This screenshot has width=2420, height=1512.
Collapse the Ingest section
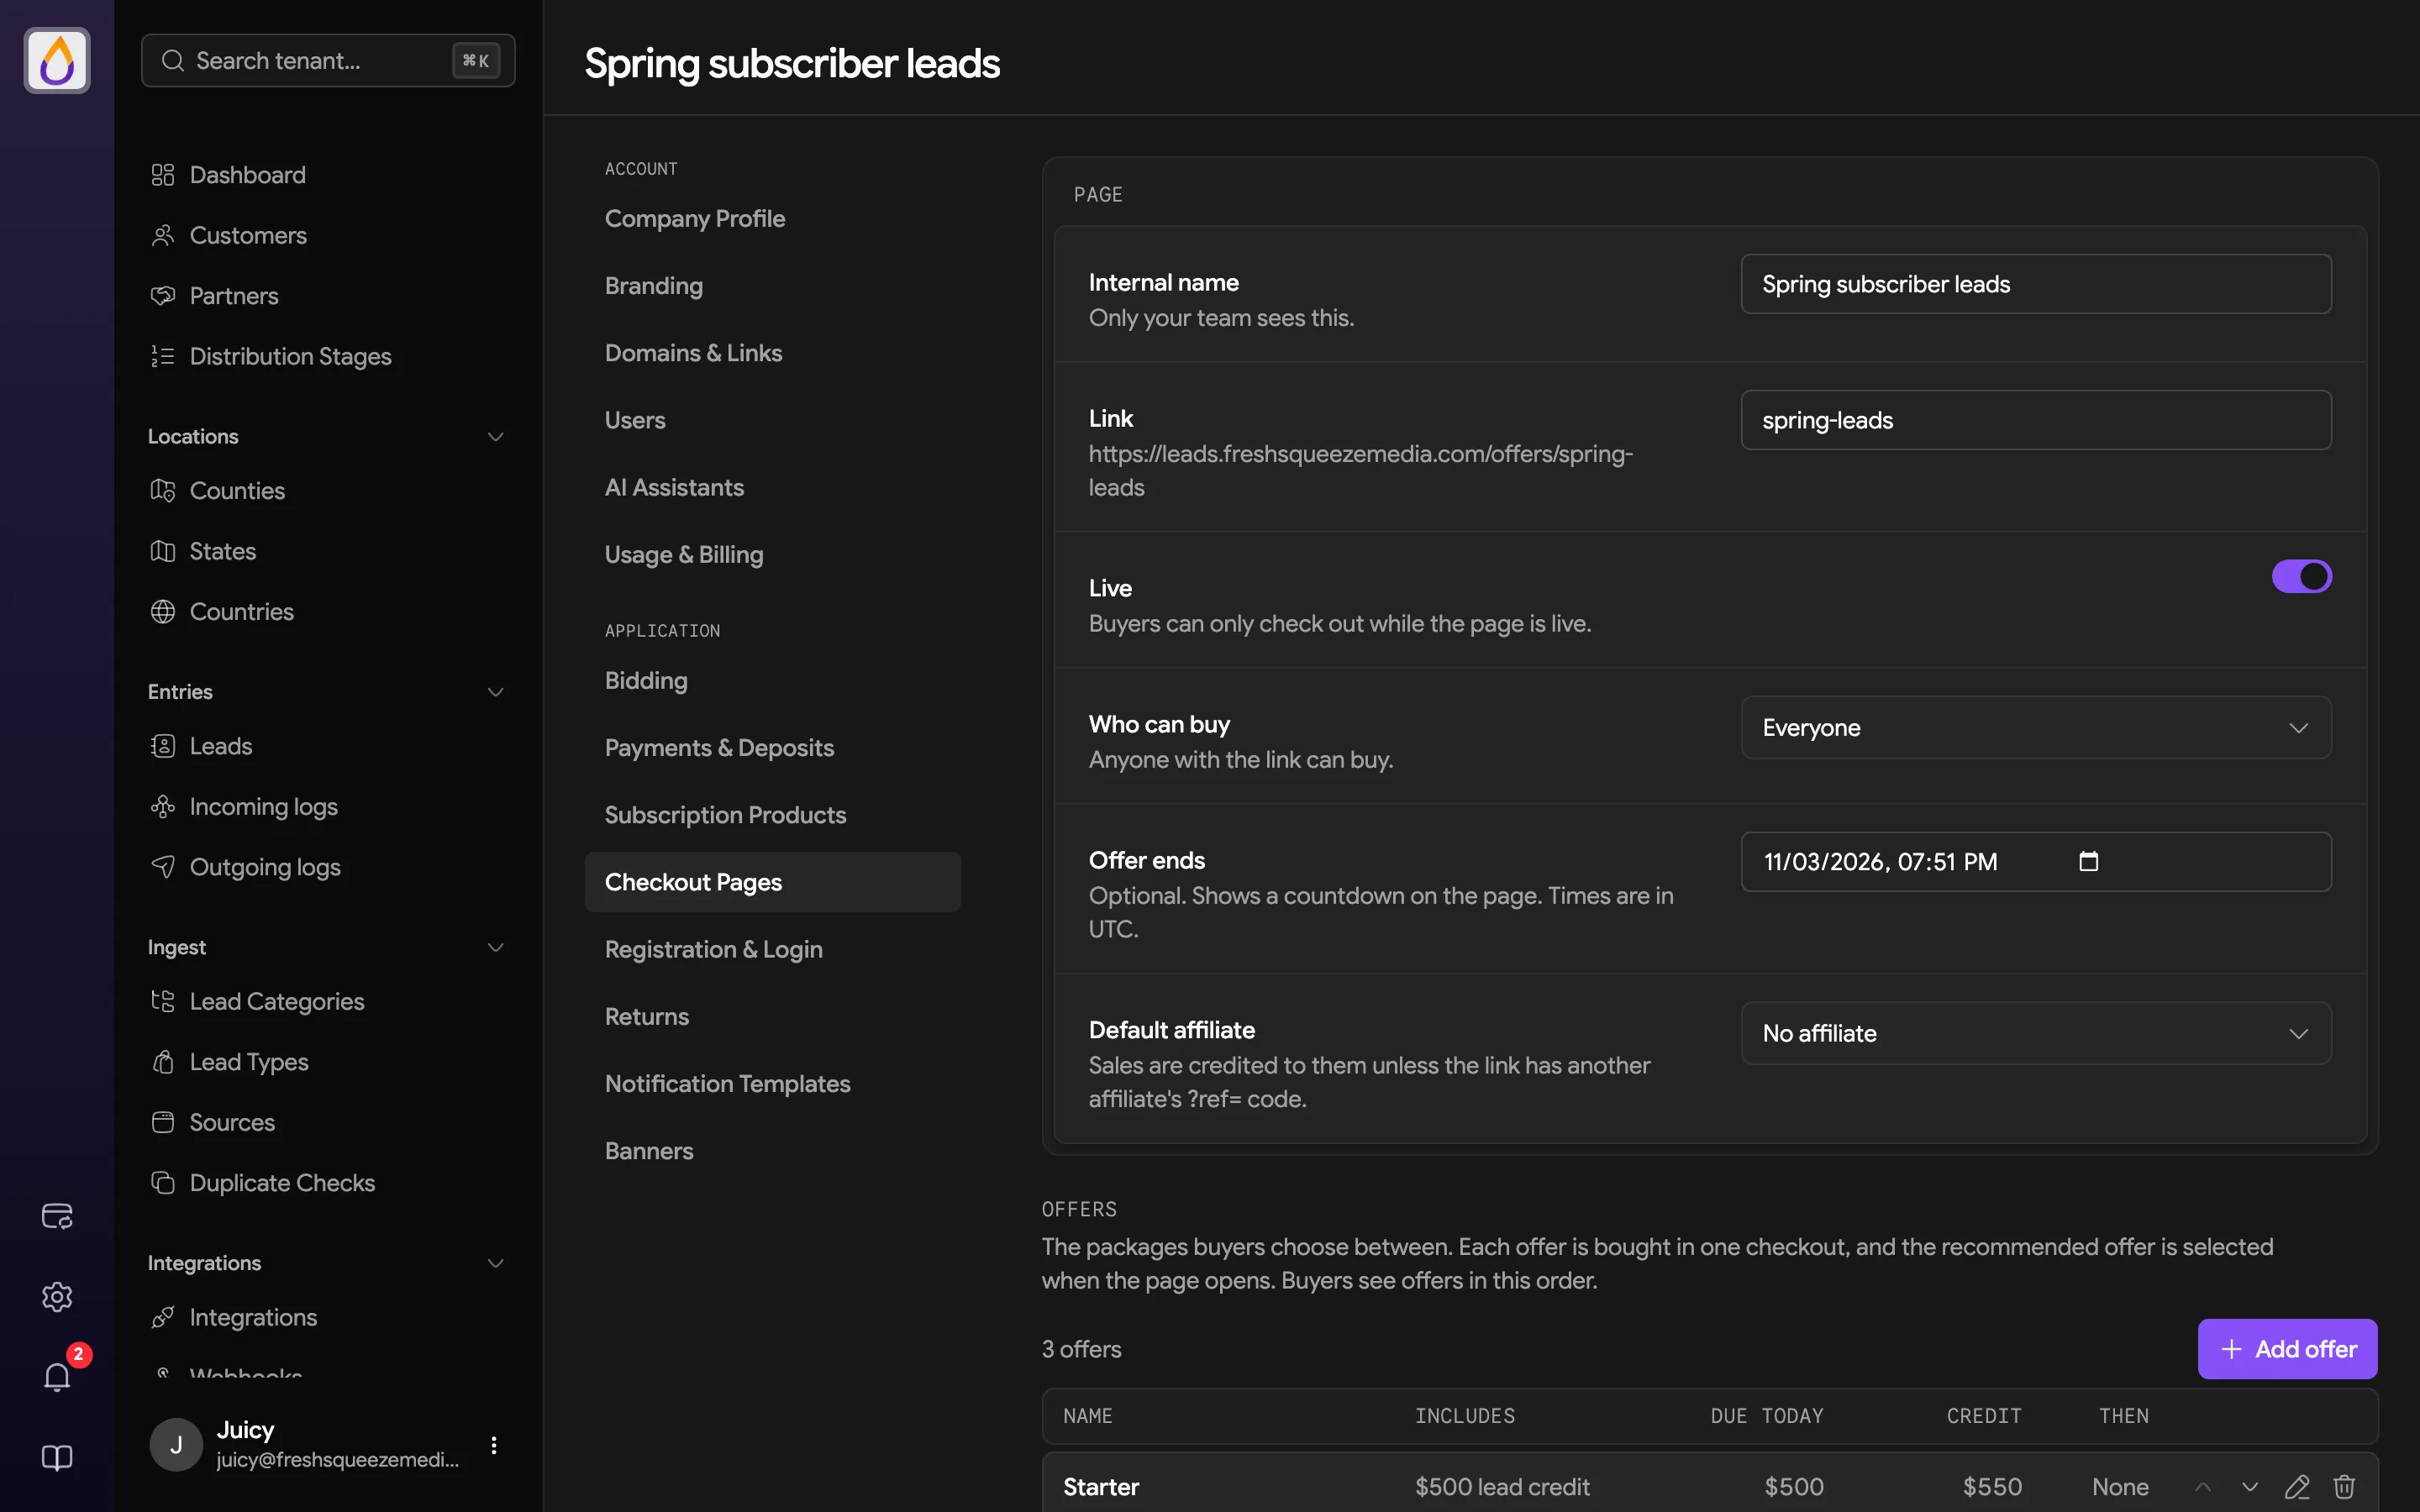click(x=495, y=947)
